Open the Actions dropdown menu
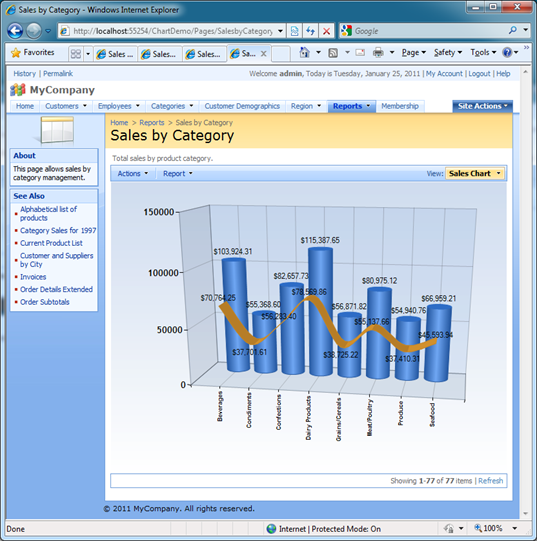The width and height of the screenshot is (537, 541). (x=133, y=174)
